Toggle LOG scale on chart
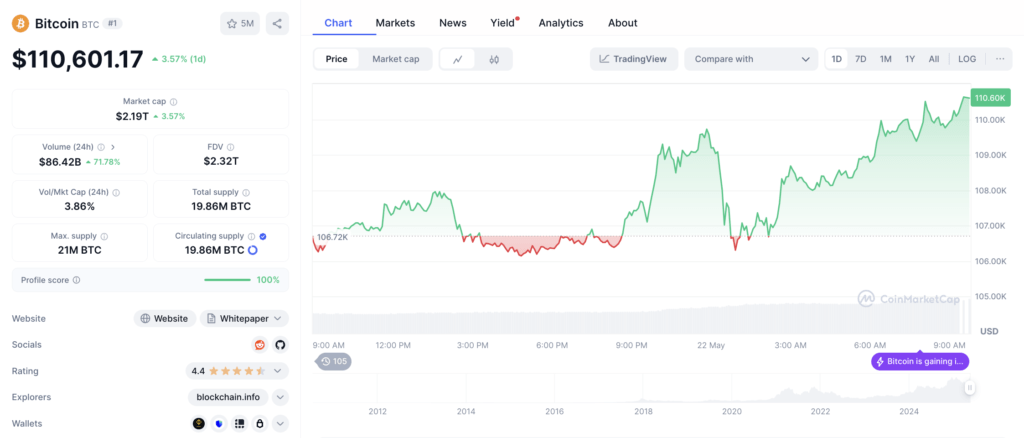The height and width of the screenshot is (438, 1024). click(x=967, y=59)
